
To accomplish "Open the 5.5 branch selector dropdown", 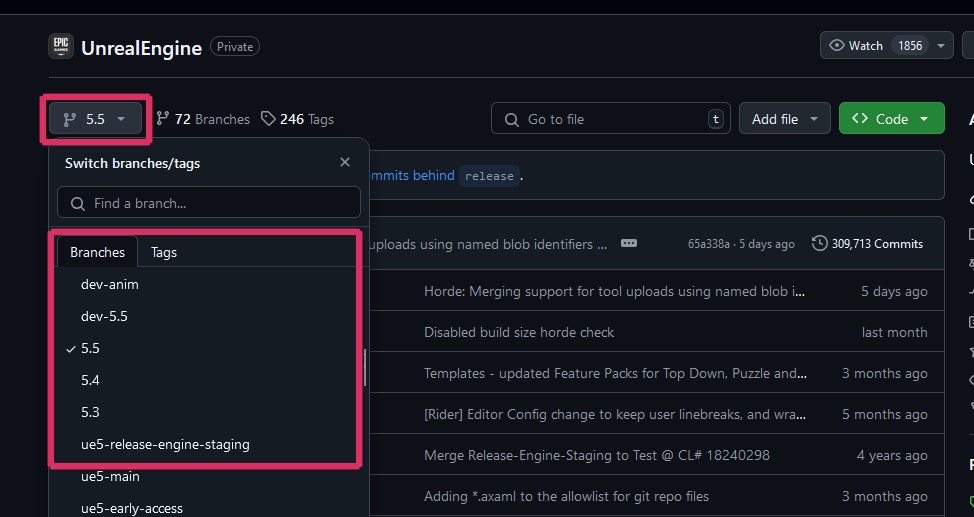I will [95, 119].
